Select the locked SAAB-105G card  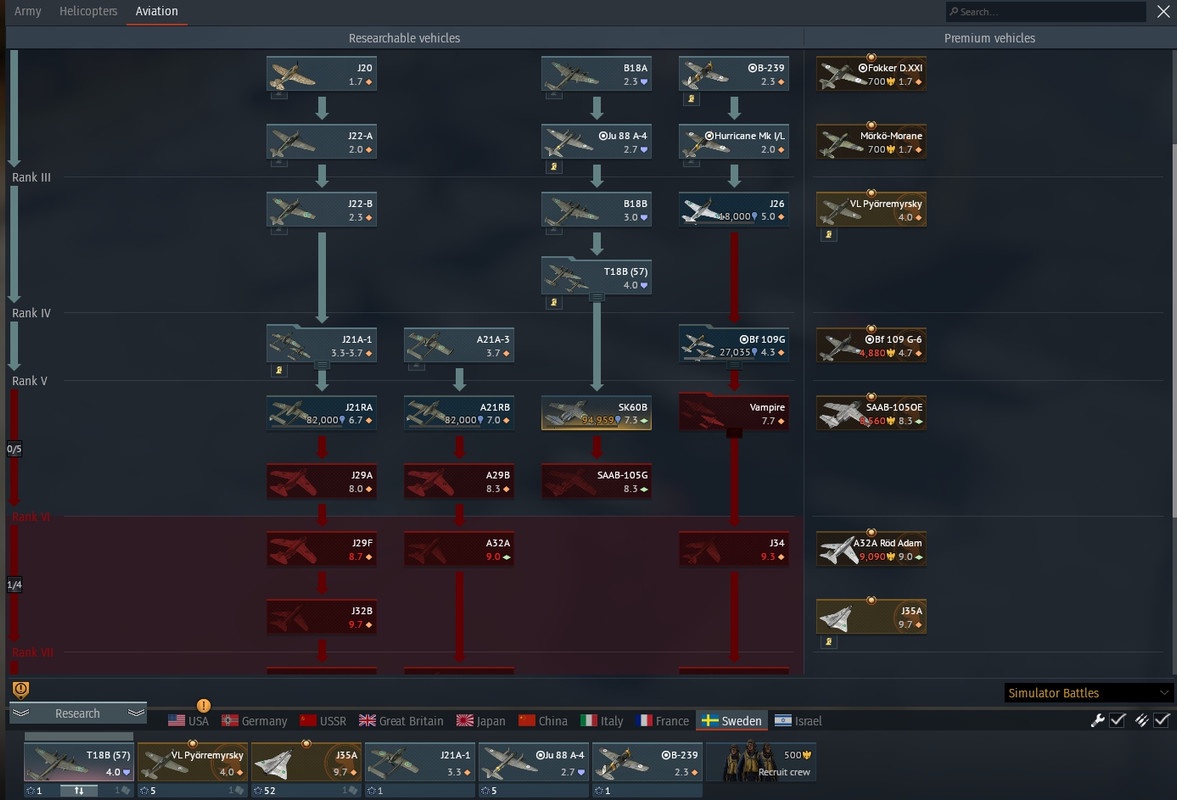coord(596,482)
